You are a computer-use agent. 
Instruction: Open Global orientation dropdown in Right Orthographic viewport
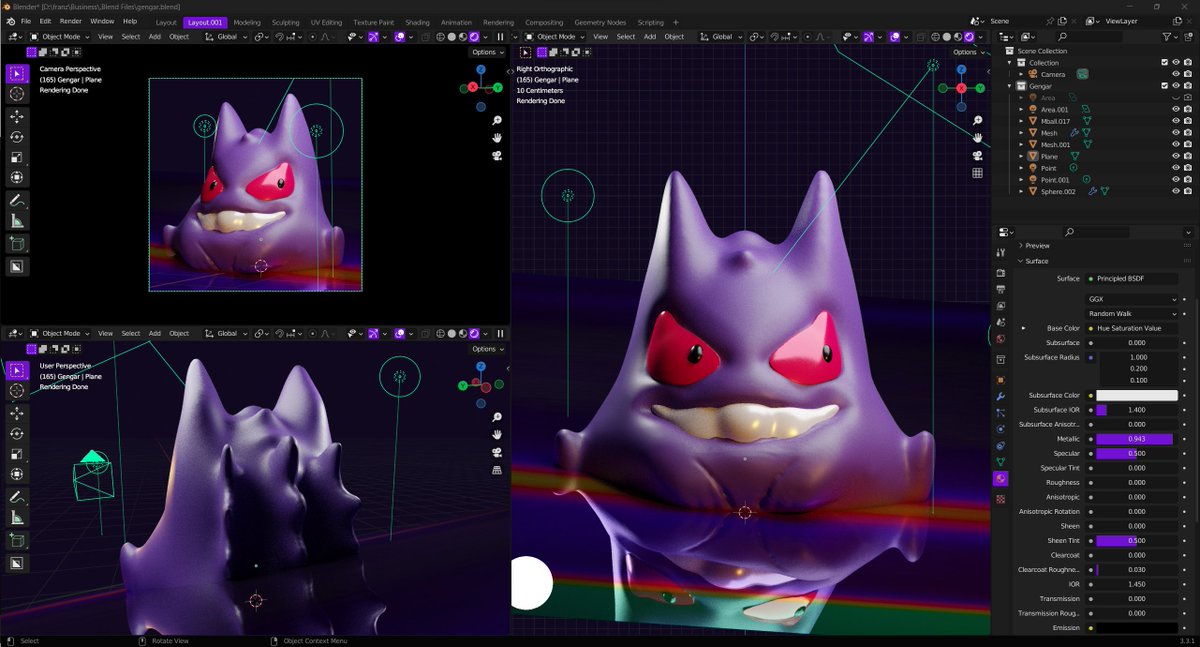[x=720, y=37]
